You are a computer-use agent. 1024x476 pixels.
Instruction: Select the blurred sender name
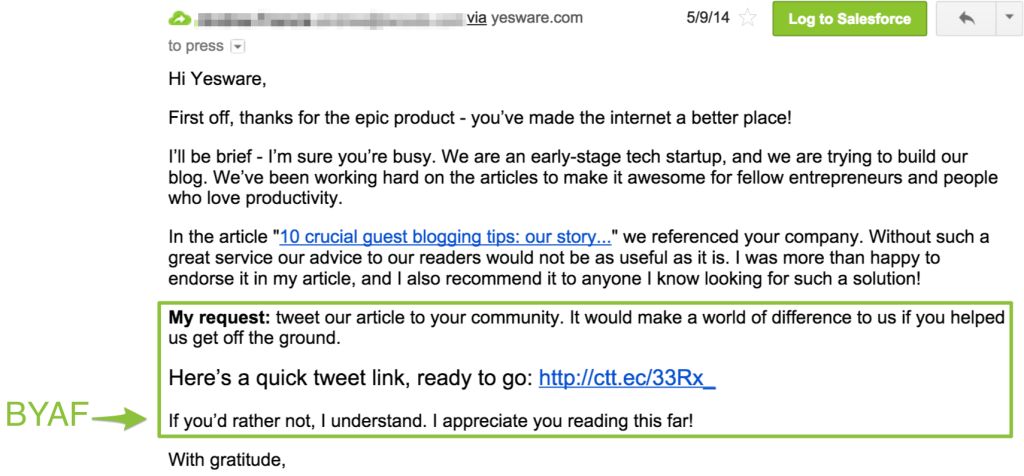[328, 18]
